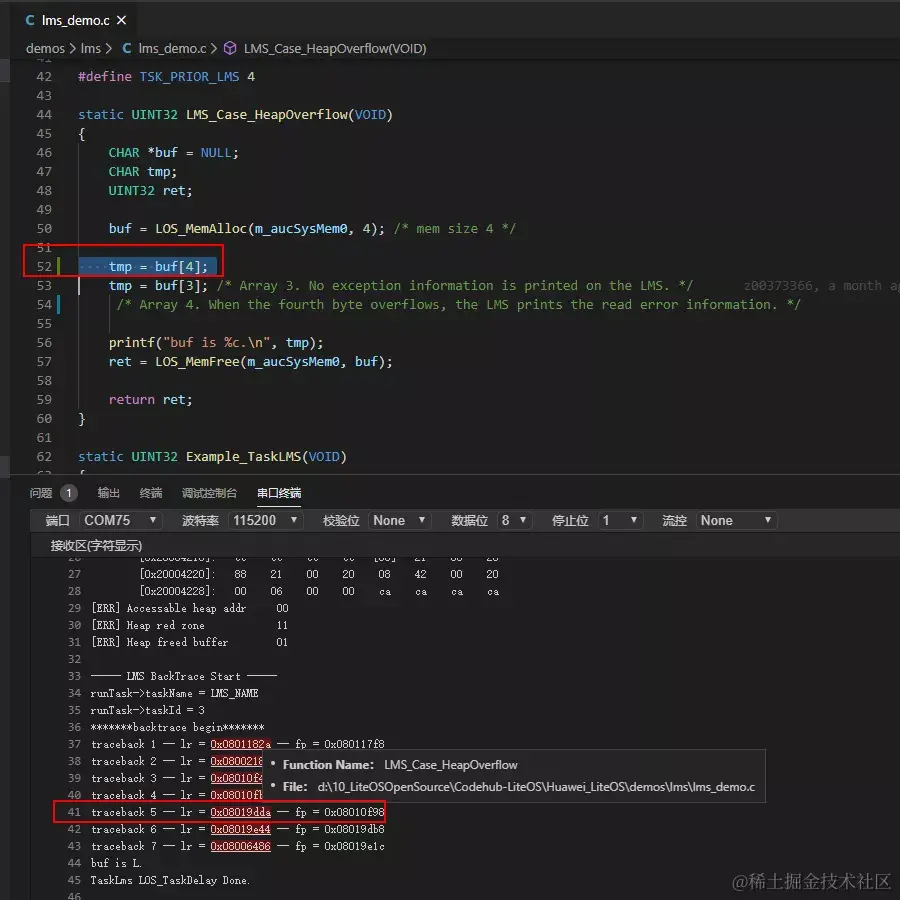
Task: Open the 'demos' breadcrumb folder
Action: point(45,49)
